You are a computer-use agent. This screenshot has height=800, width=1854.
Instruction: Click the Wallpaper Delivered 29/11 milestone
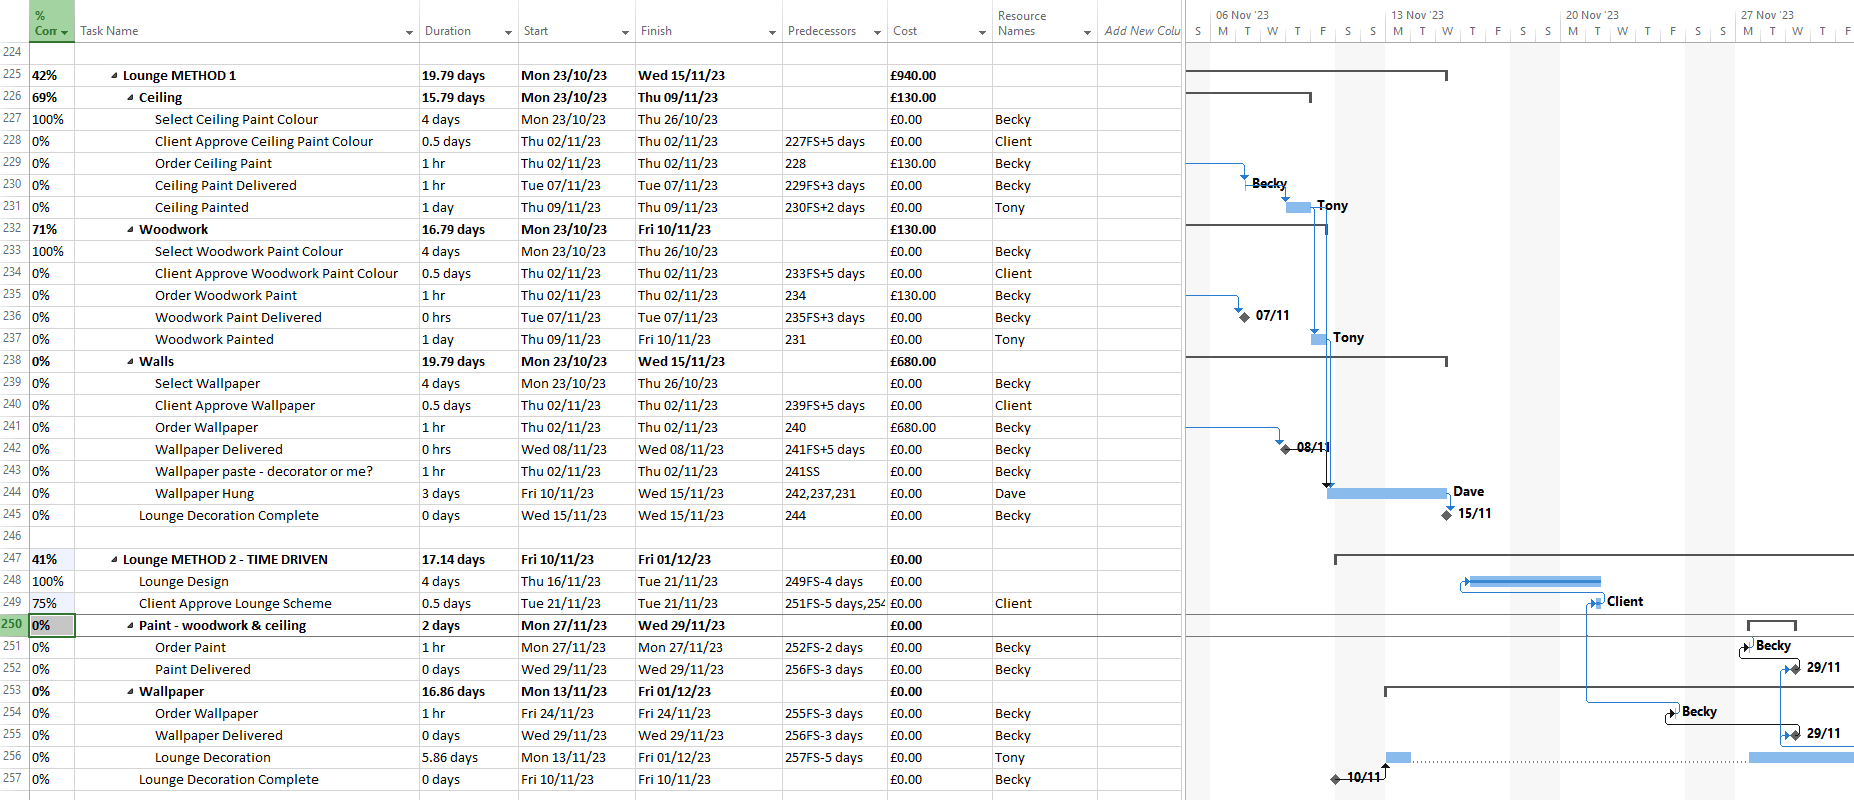(1796, 735)
